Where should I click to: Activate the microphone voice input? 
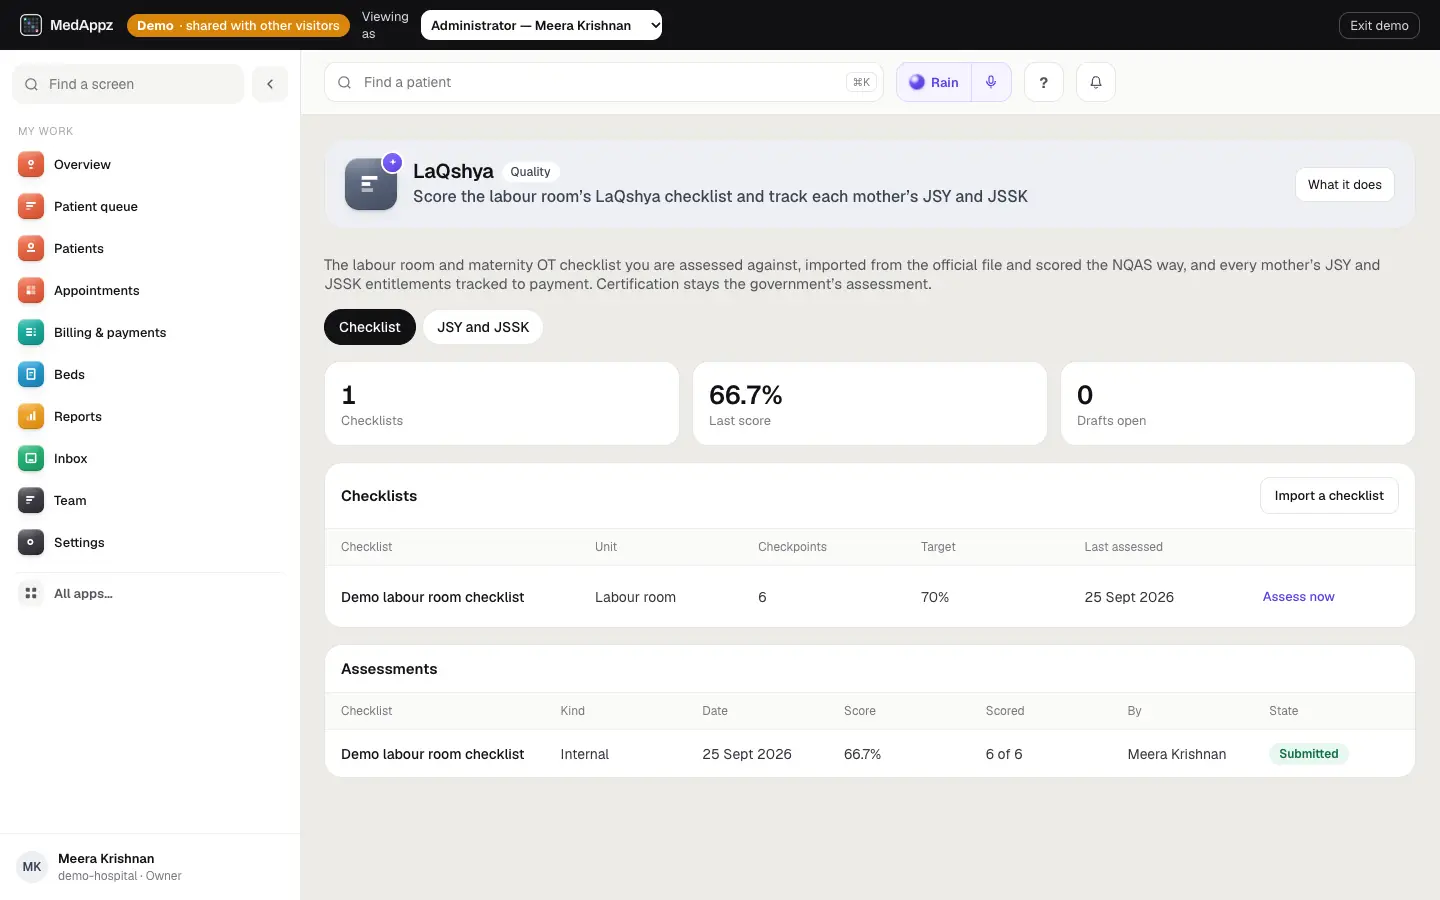coord(991,82)
